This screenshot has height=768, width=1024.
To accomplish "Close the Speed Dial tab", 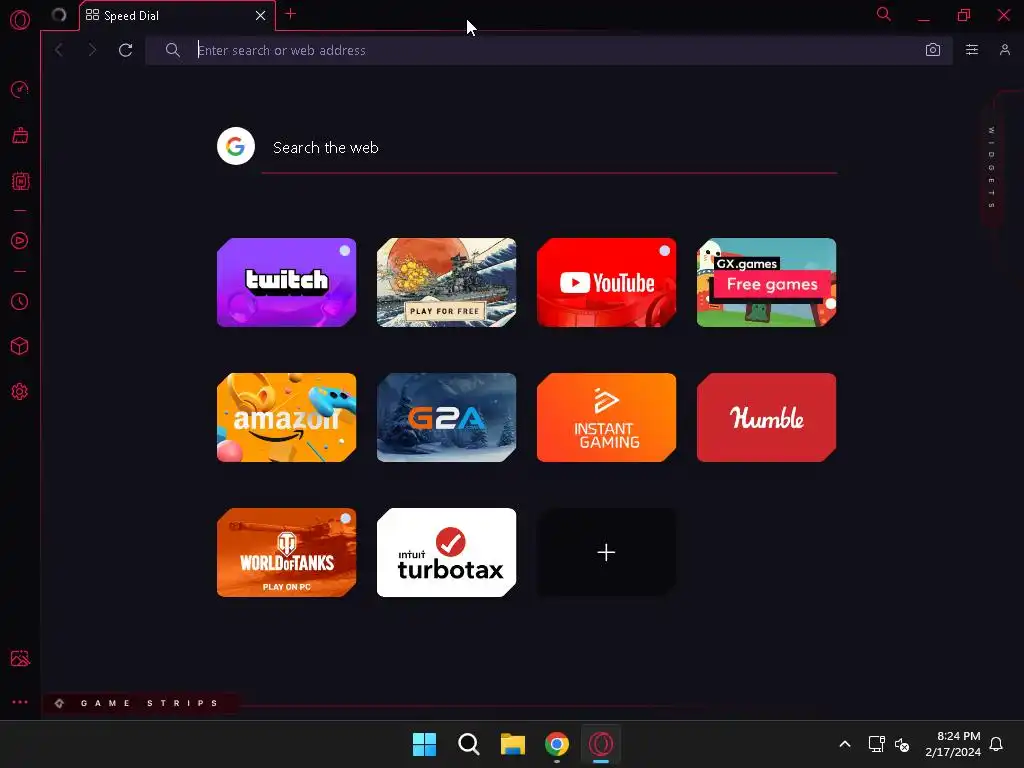I will [261, 15].
